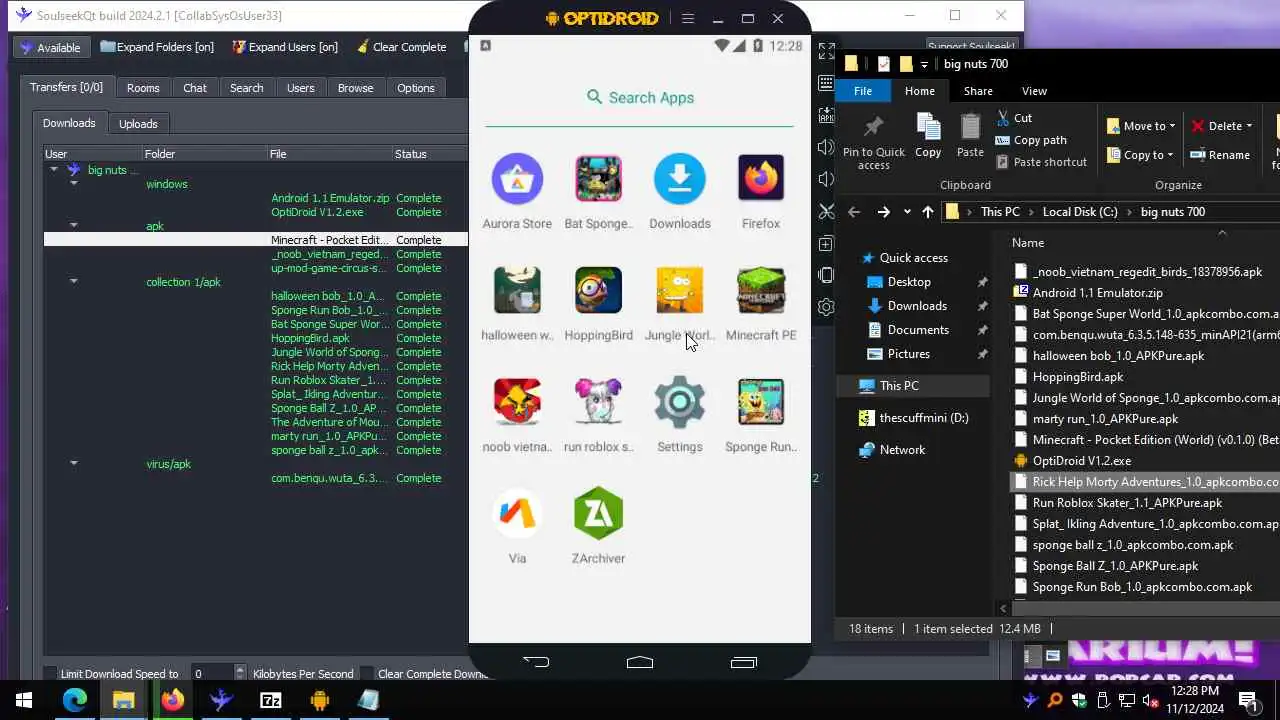Click the OptiDroid keyboard sidebar icon
The height and width of the screenshot is (720, 1280).
[x=826, y=83]
